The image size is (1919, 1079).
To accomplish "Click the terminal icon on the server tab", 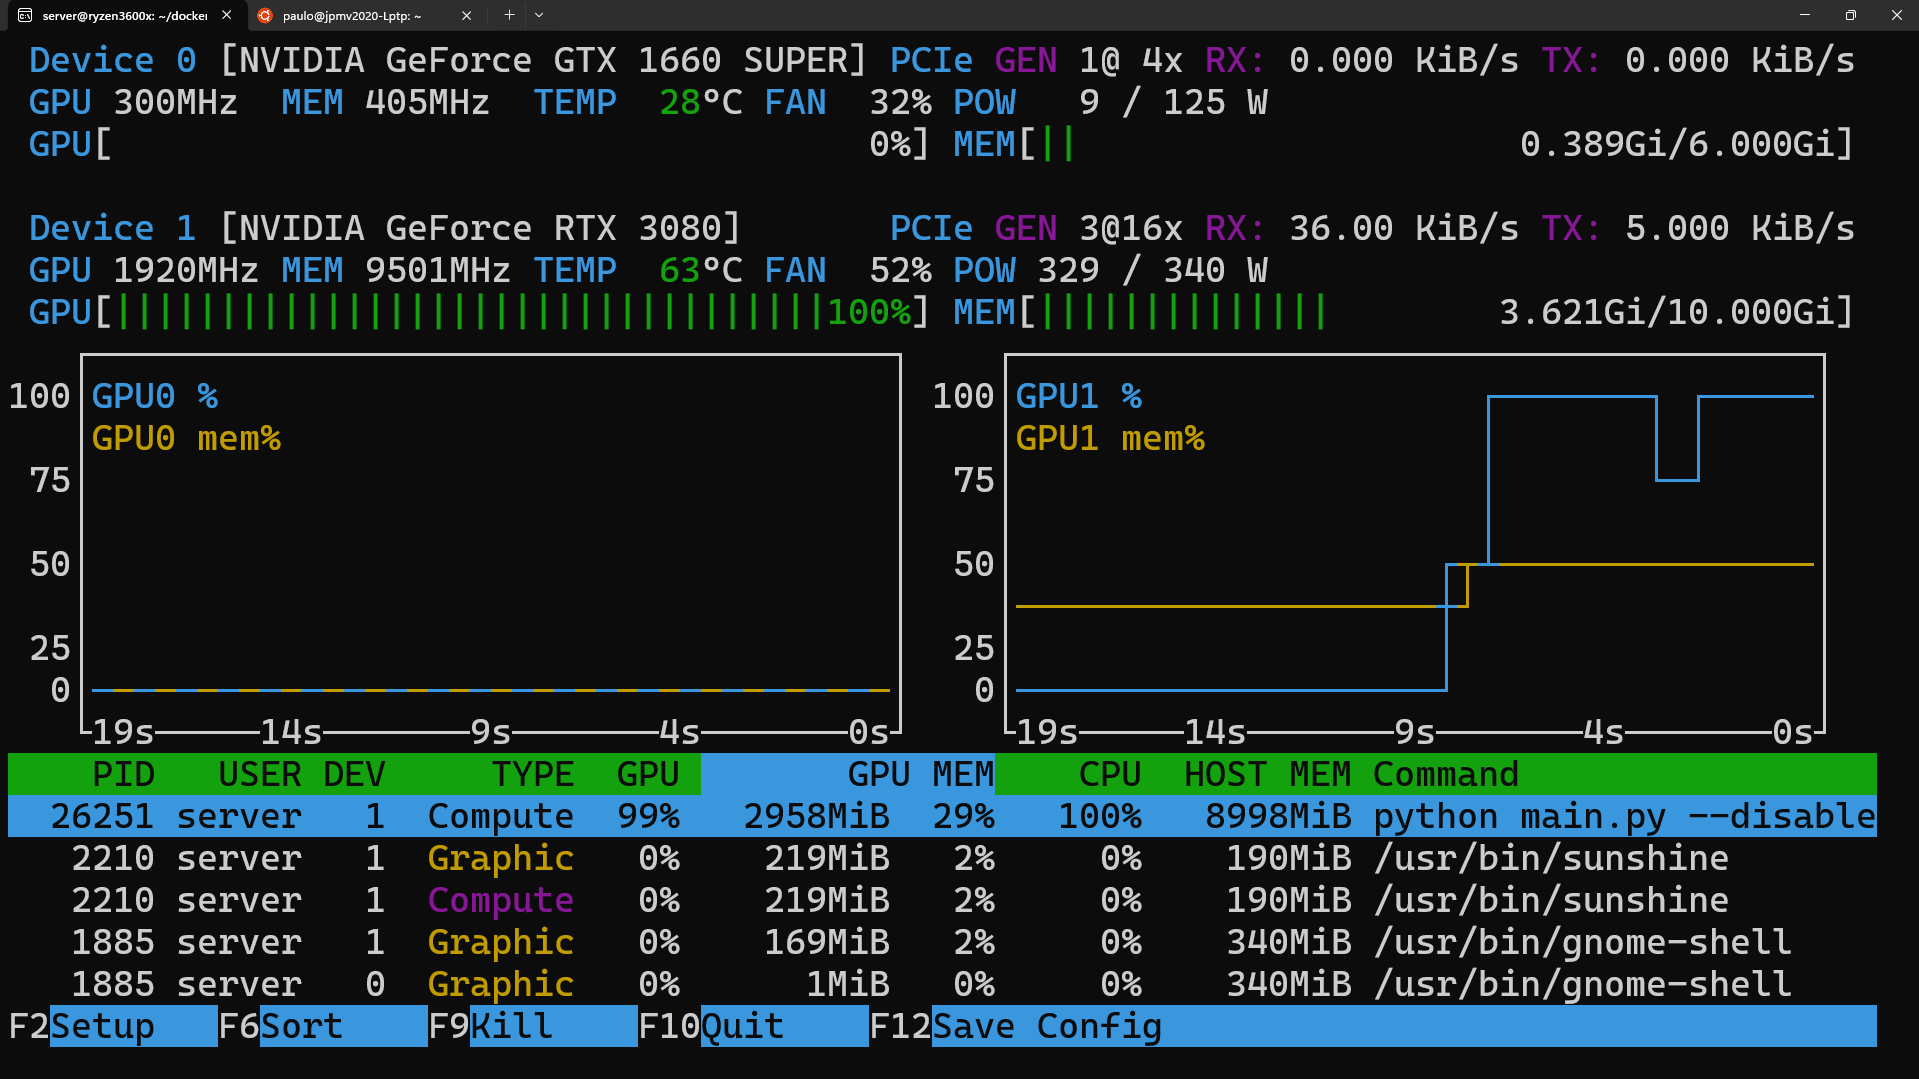I will tap(25, 15).
